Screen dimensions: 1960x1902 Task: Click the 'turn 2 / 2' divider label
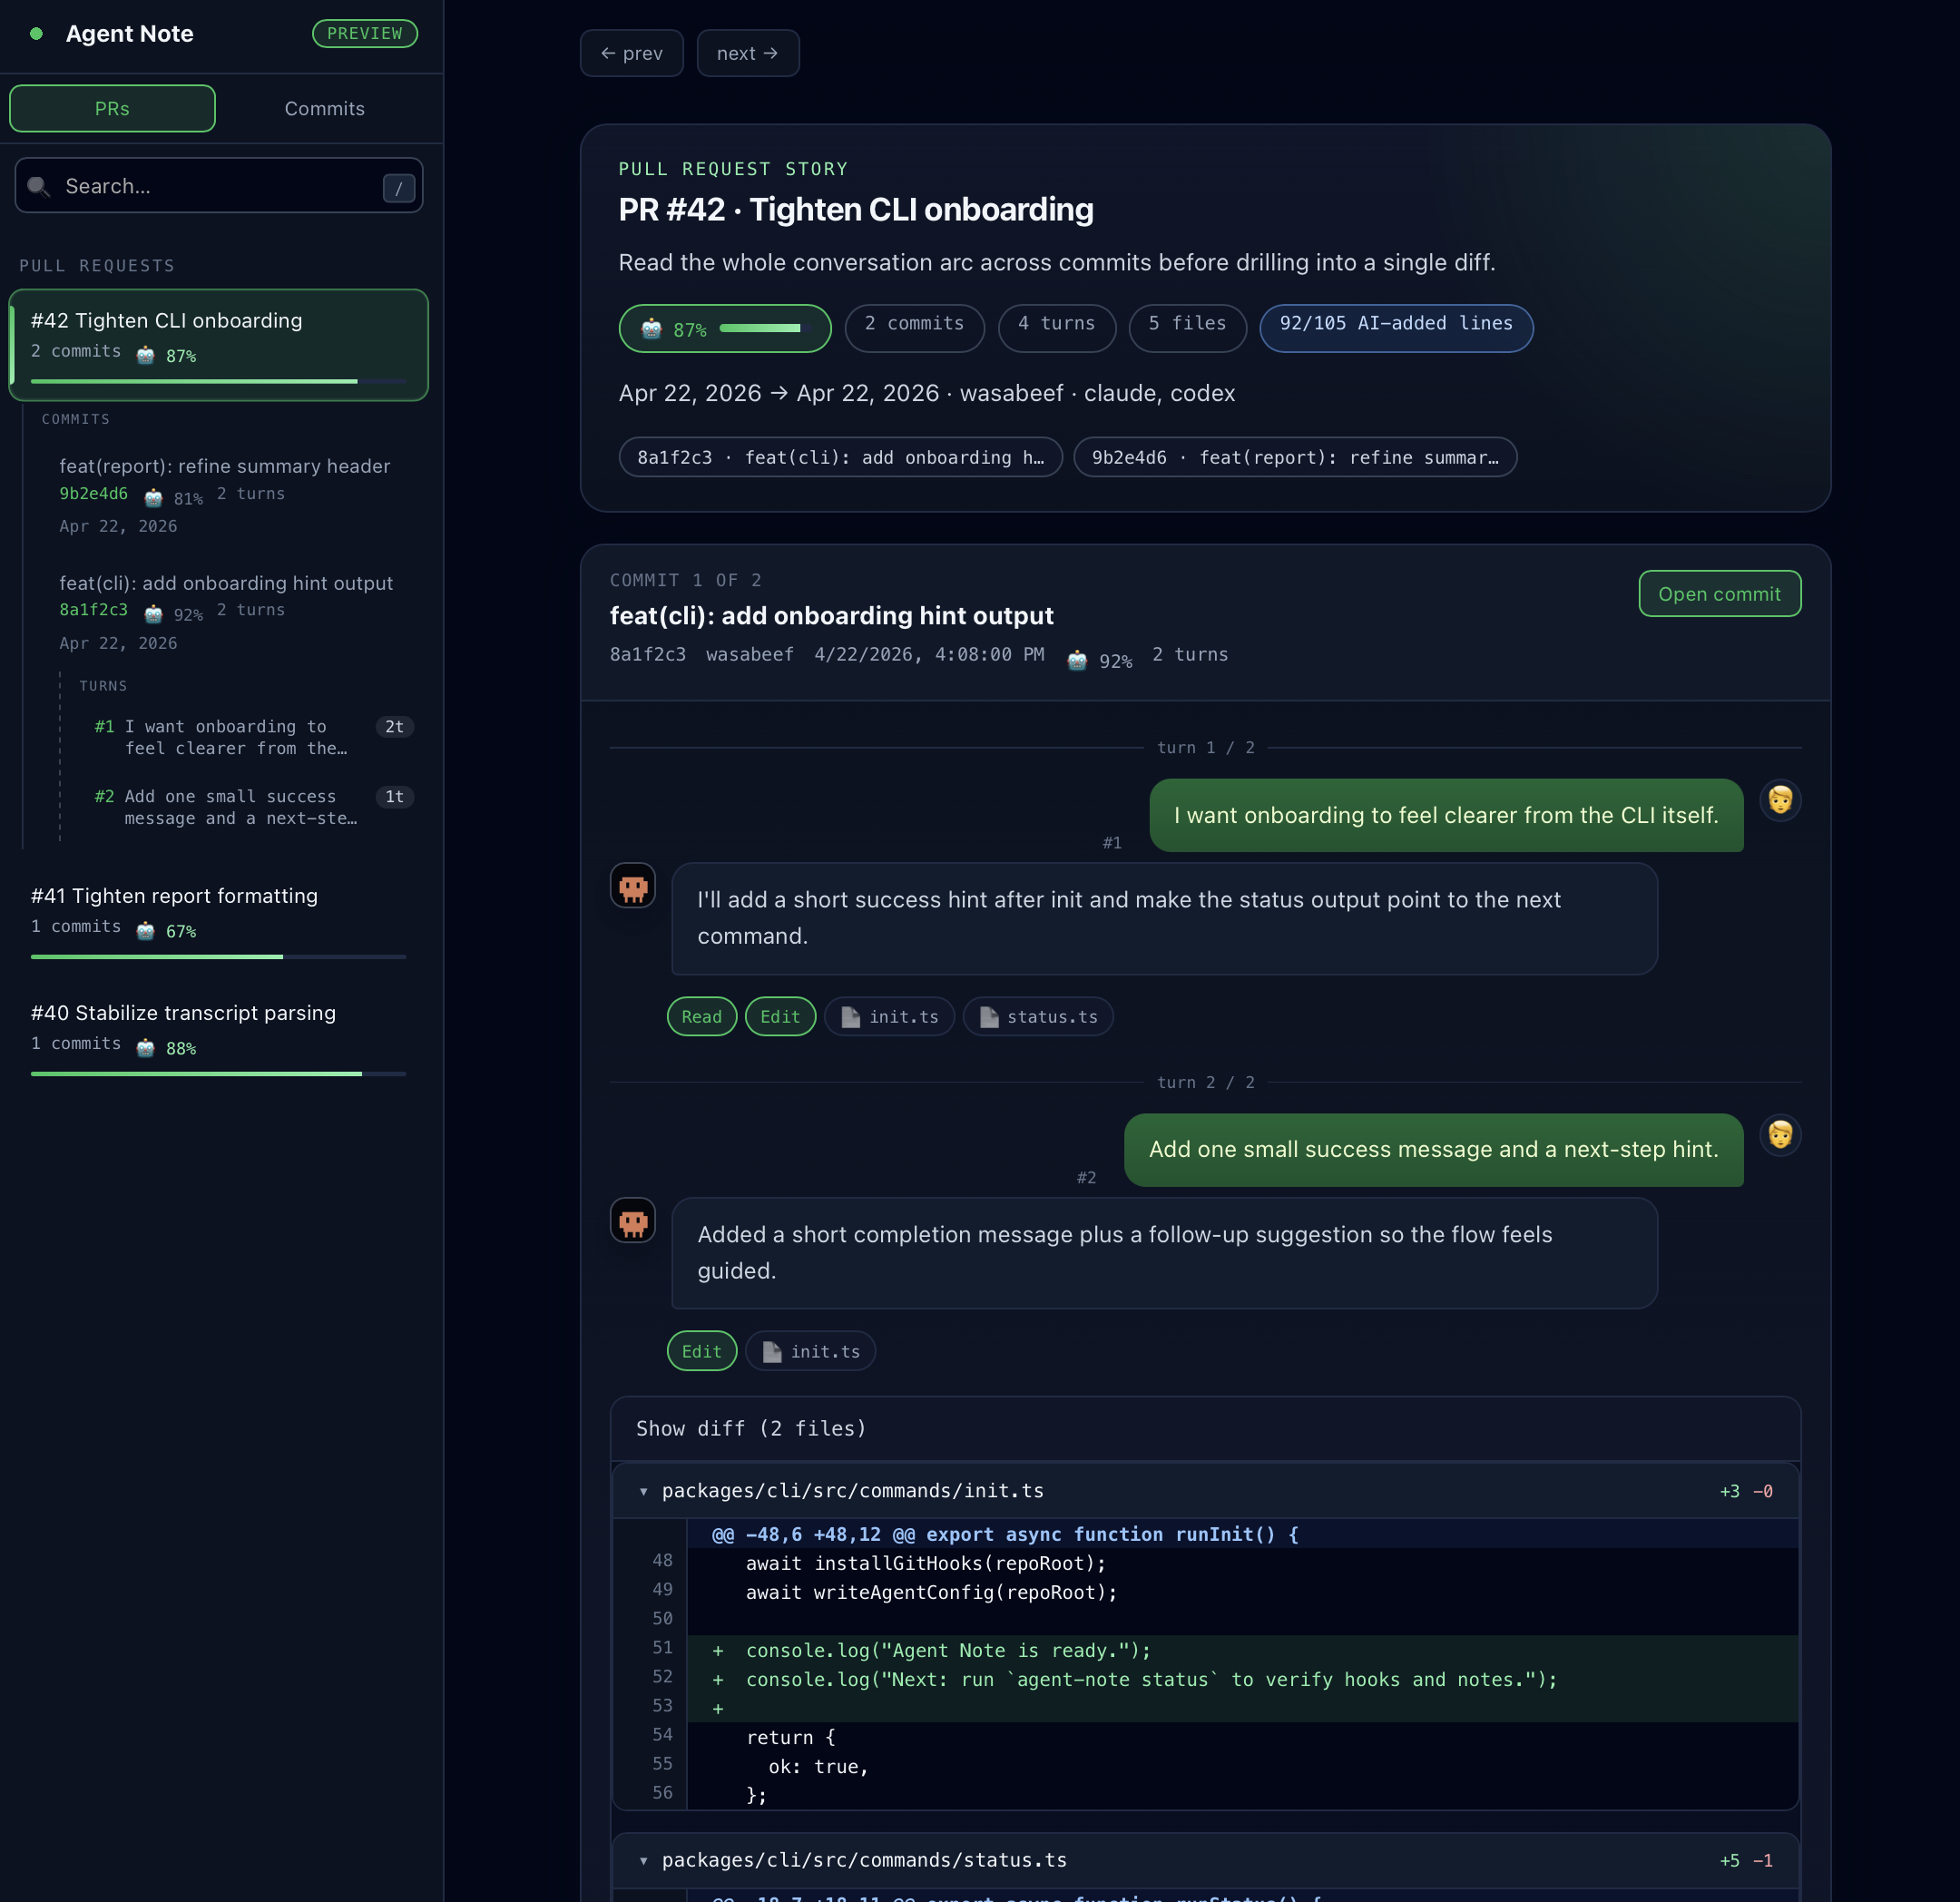click(x=1205, y=1082)
